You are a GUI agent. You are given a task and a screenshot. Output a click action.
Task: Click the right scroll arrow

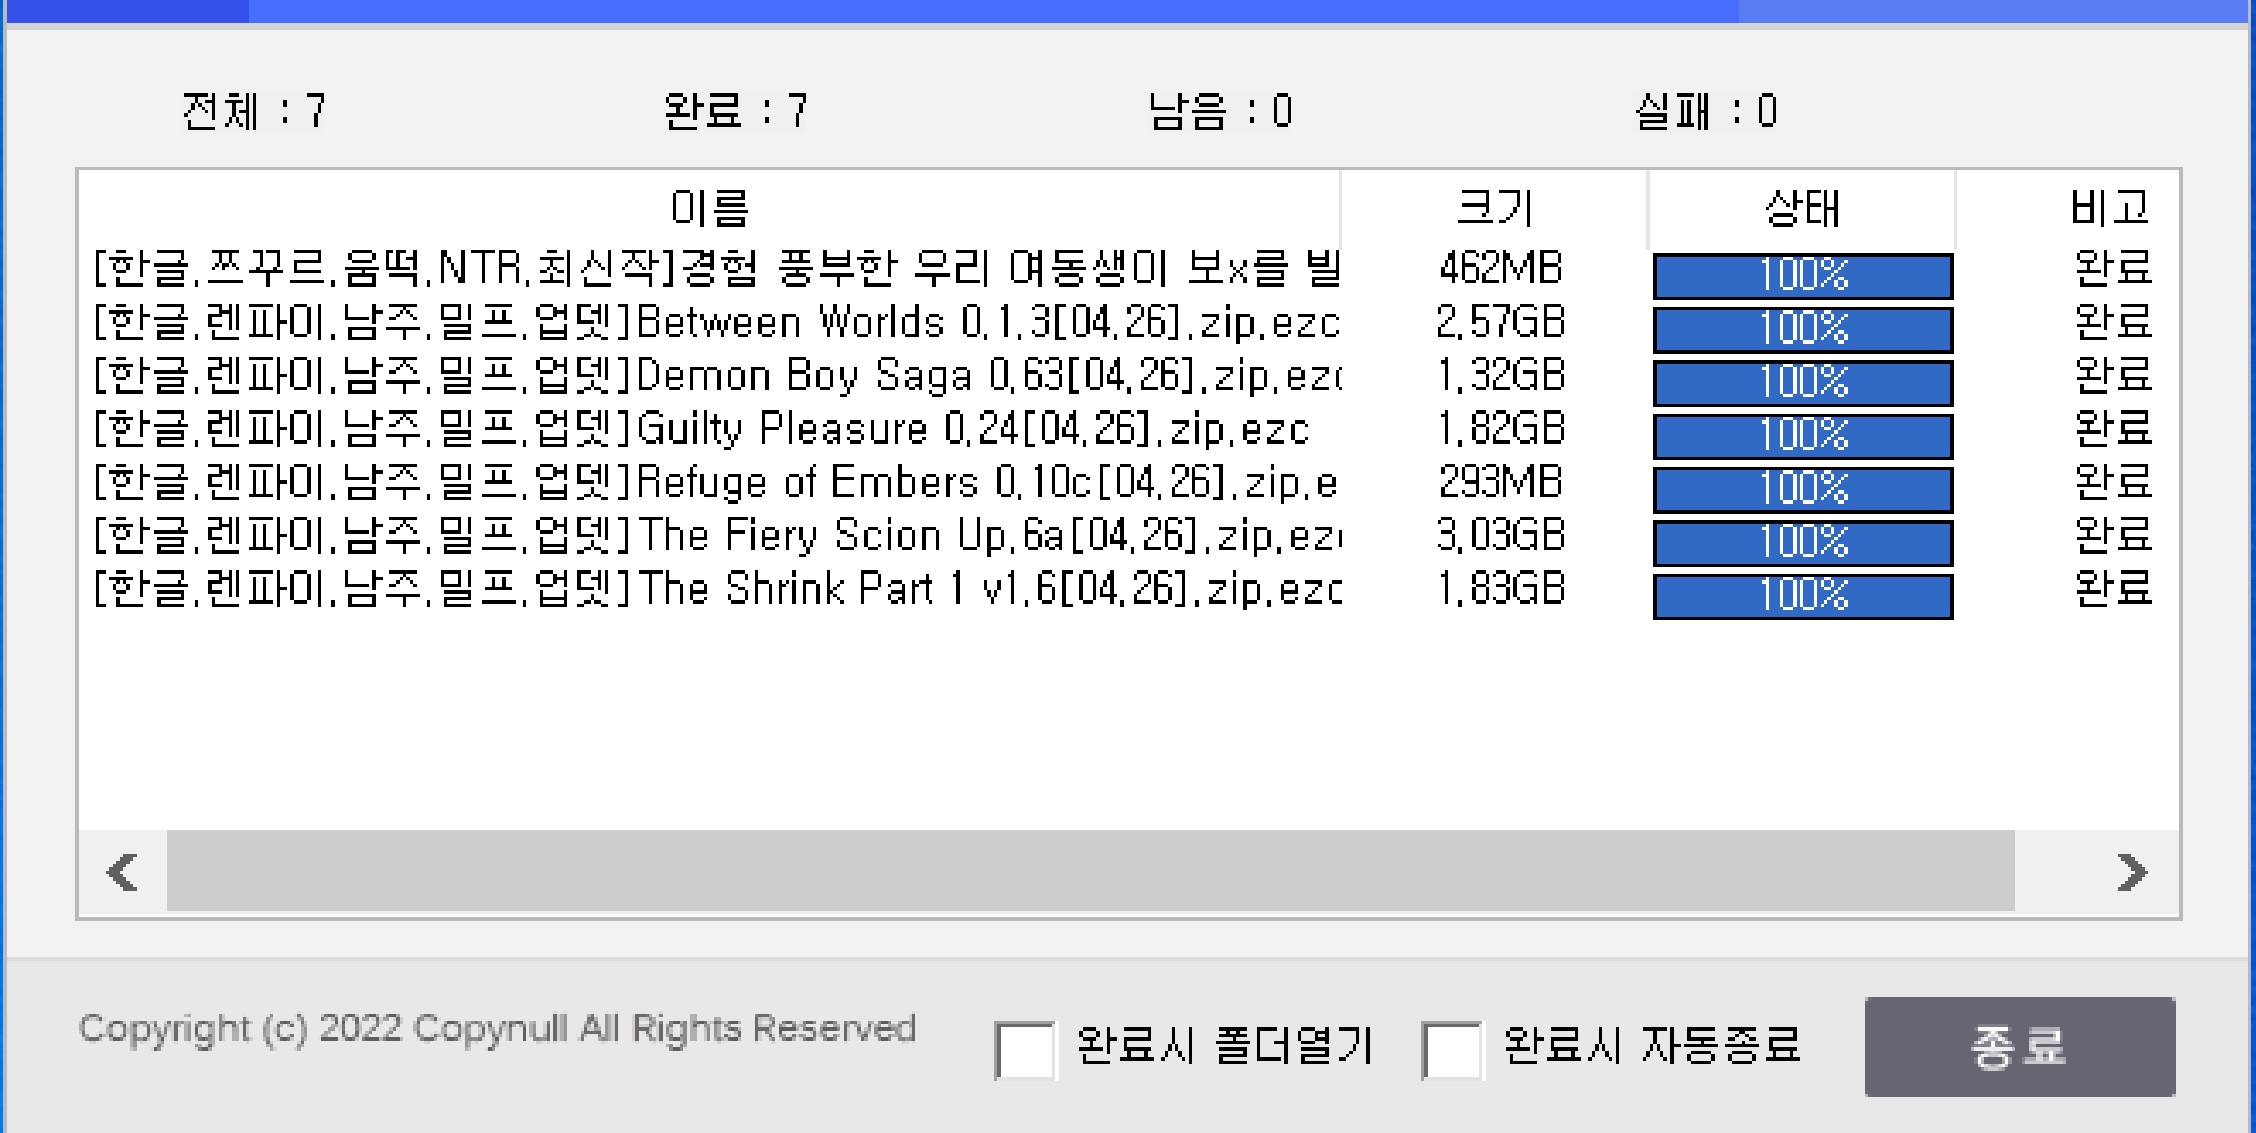point(2131,872)
